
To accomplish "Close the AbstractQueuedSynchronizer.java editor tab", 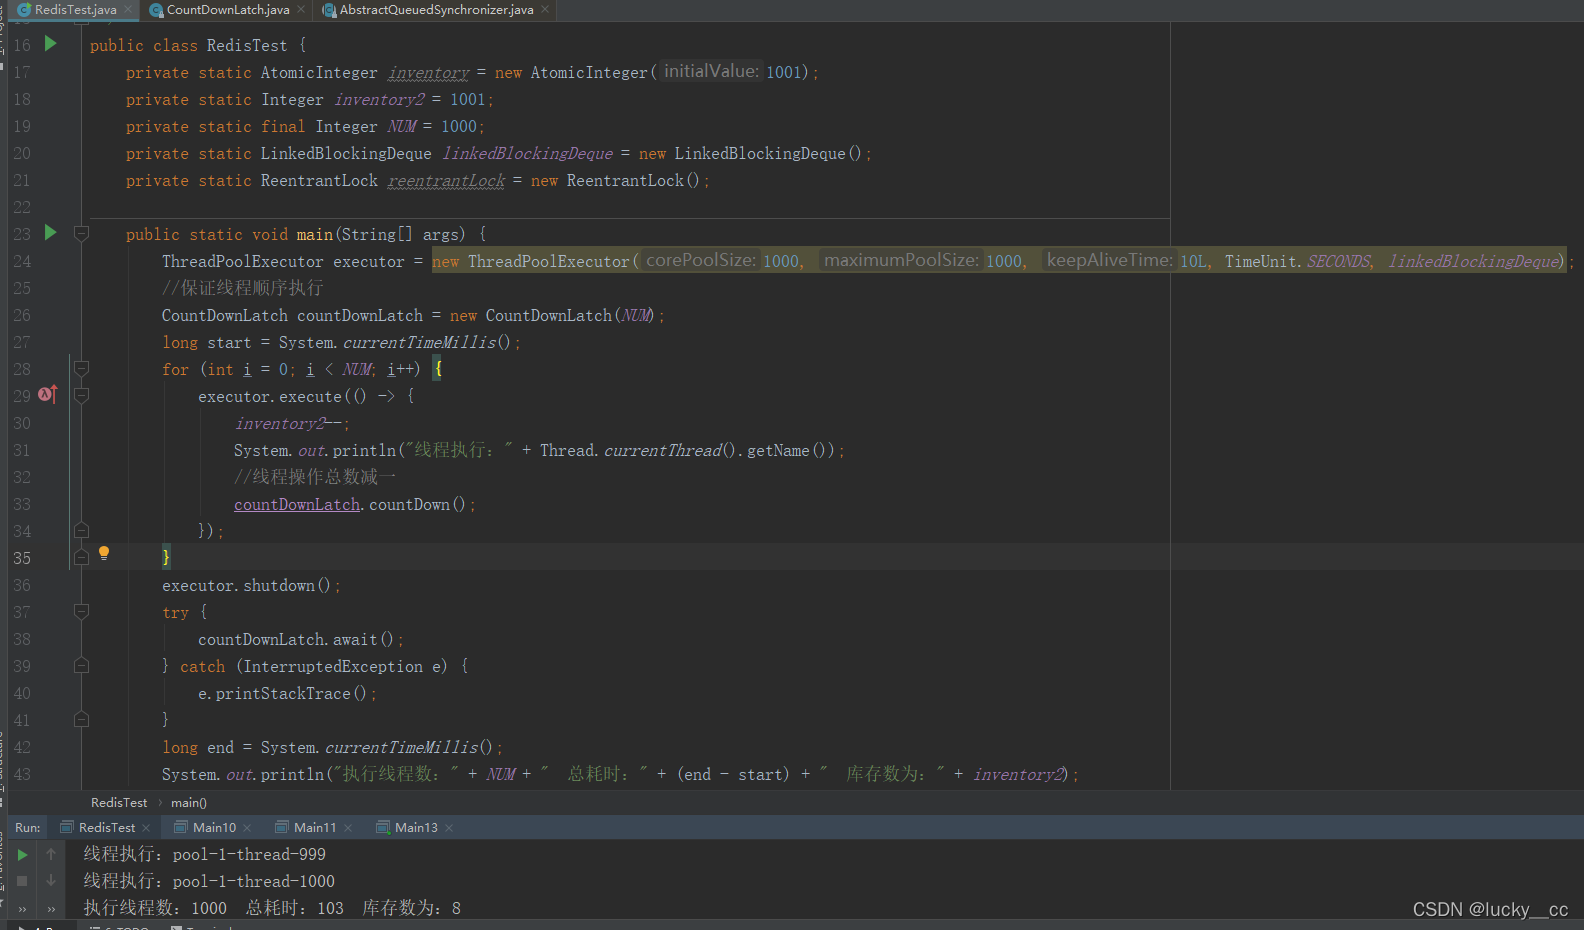I will 545,10.
